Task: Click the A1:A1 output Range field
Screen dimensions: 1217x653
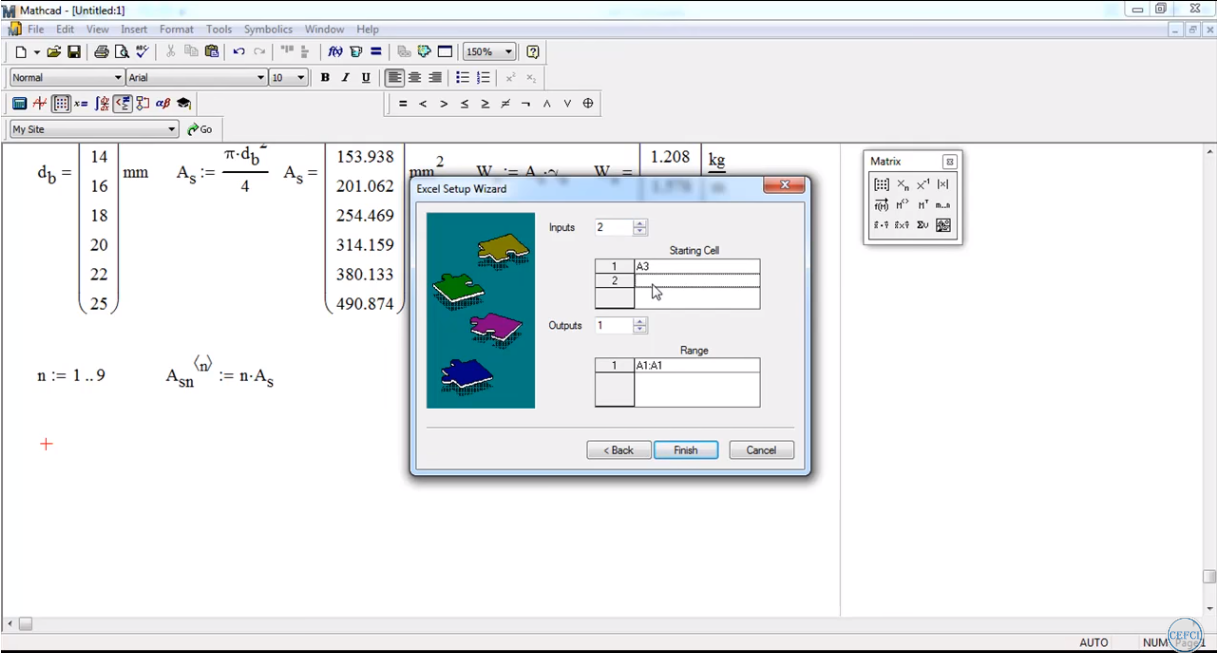Action: click(697, 366)
